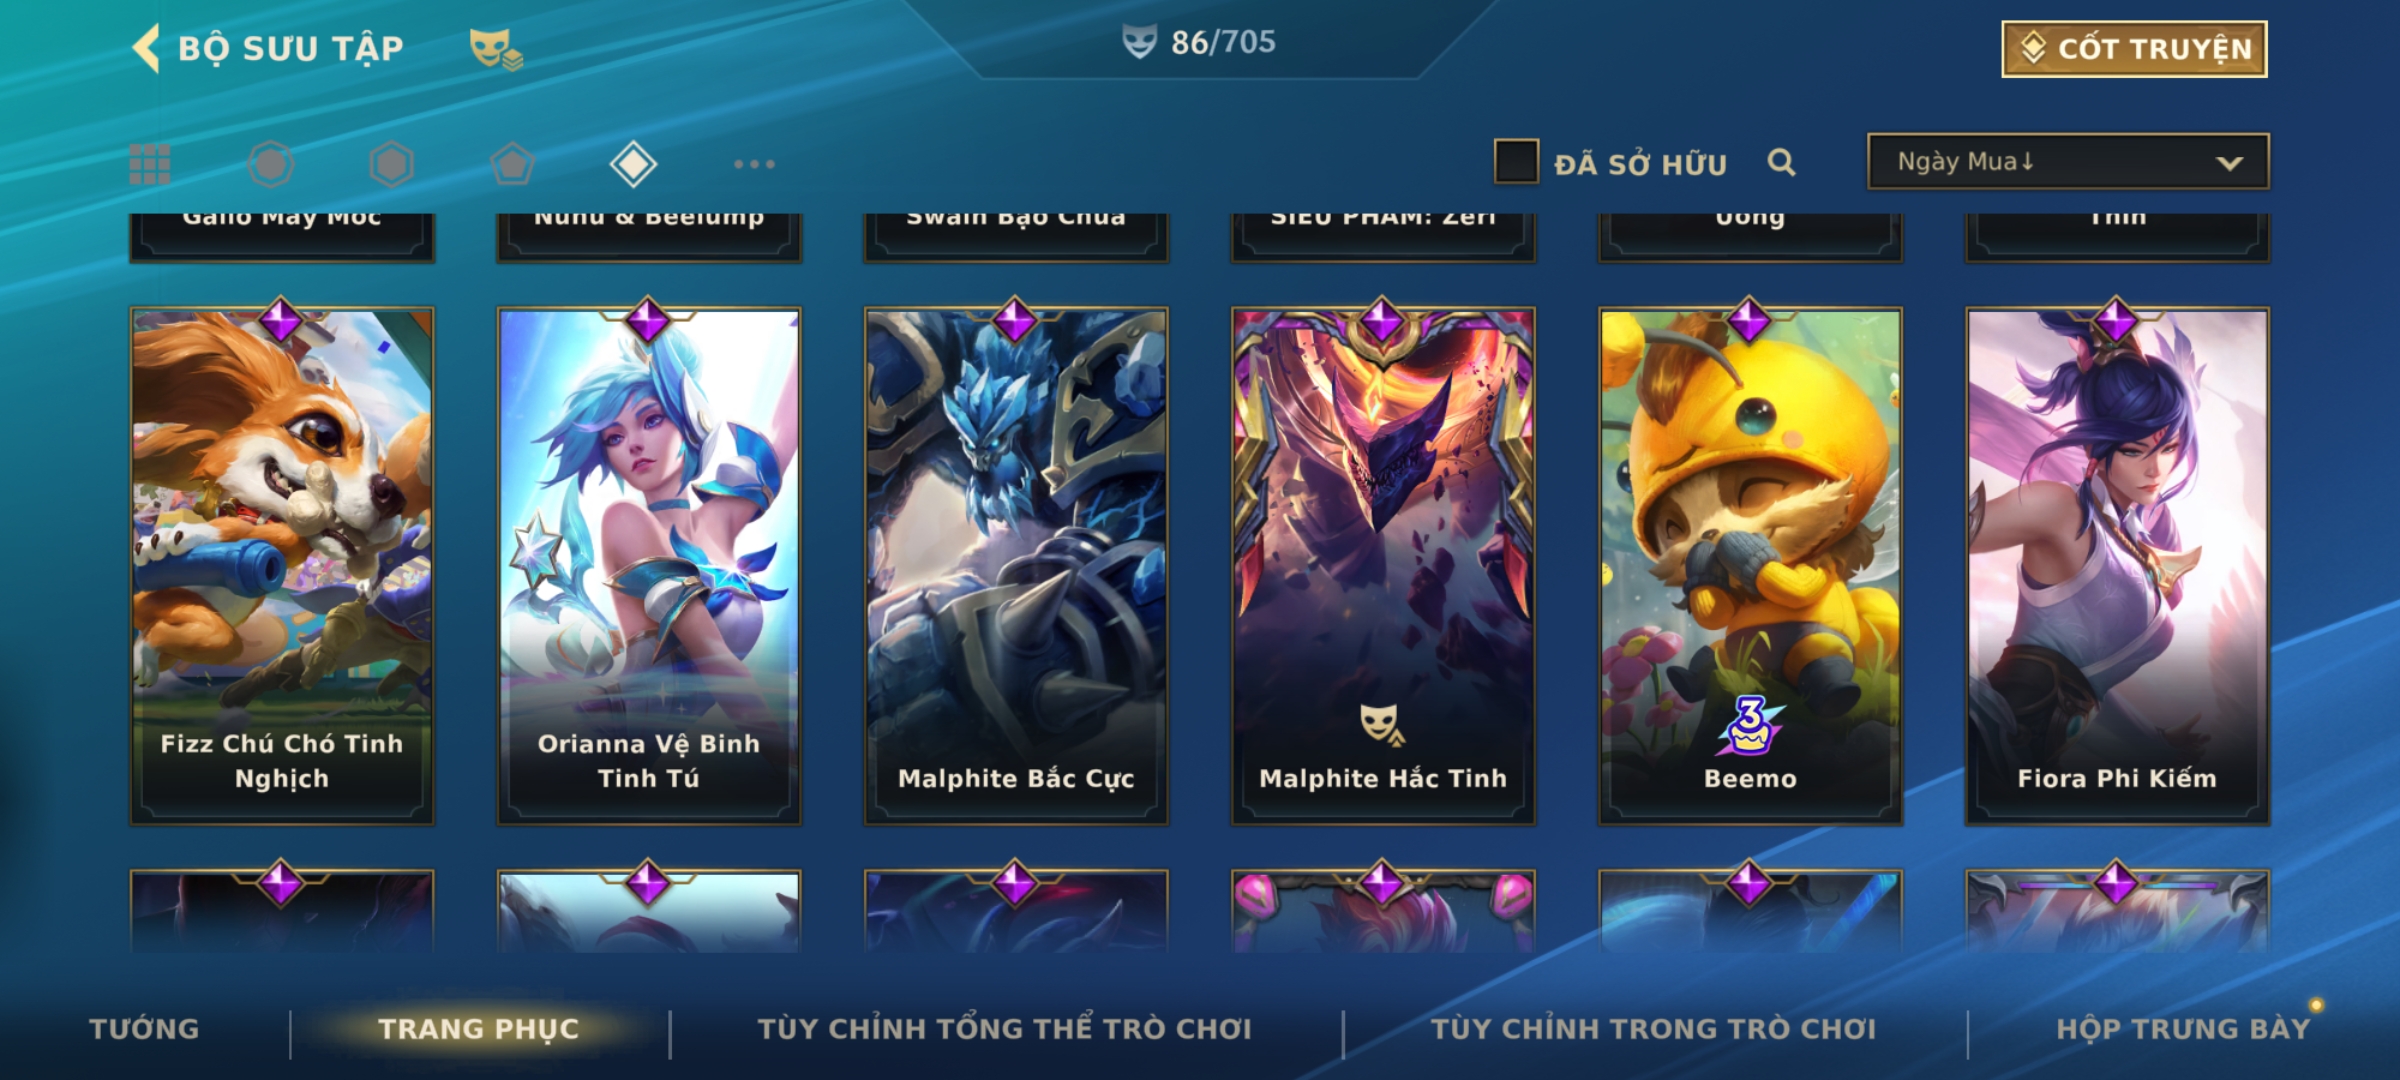Viewport: 2400px width, 1080px height.
Task: Expand sort options with the chevron arrow
Action: click(2229, 163)
